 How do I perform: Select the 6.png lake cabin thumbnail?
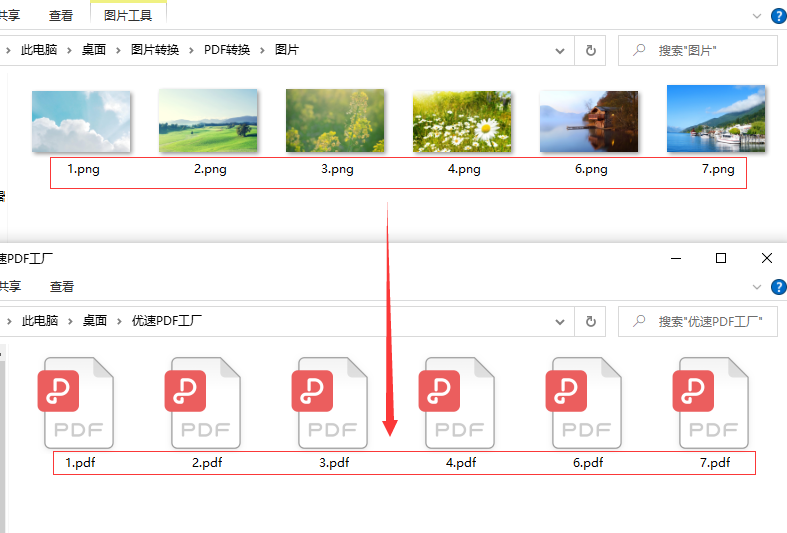coord(589,121)
